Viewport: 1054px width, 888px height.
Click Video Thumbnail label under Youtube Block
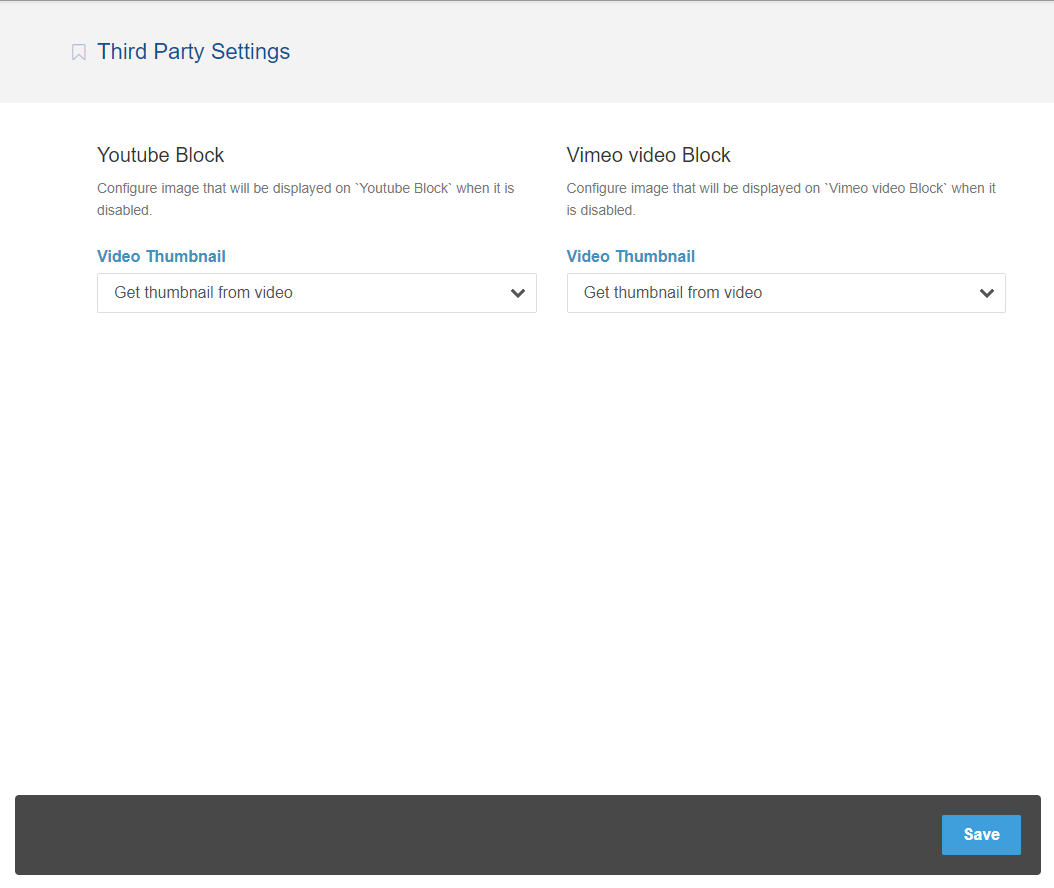(161, 256)
